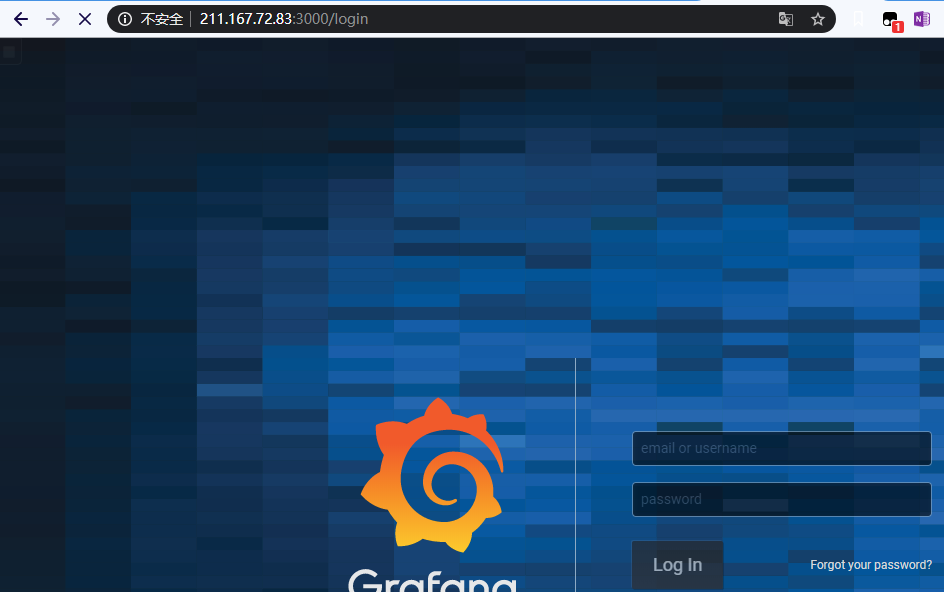Image resolution: width=944 pixels, height=592 pixels.
Task: View the site security info icon
Action: tap(125, 19)
